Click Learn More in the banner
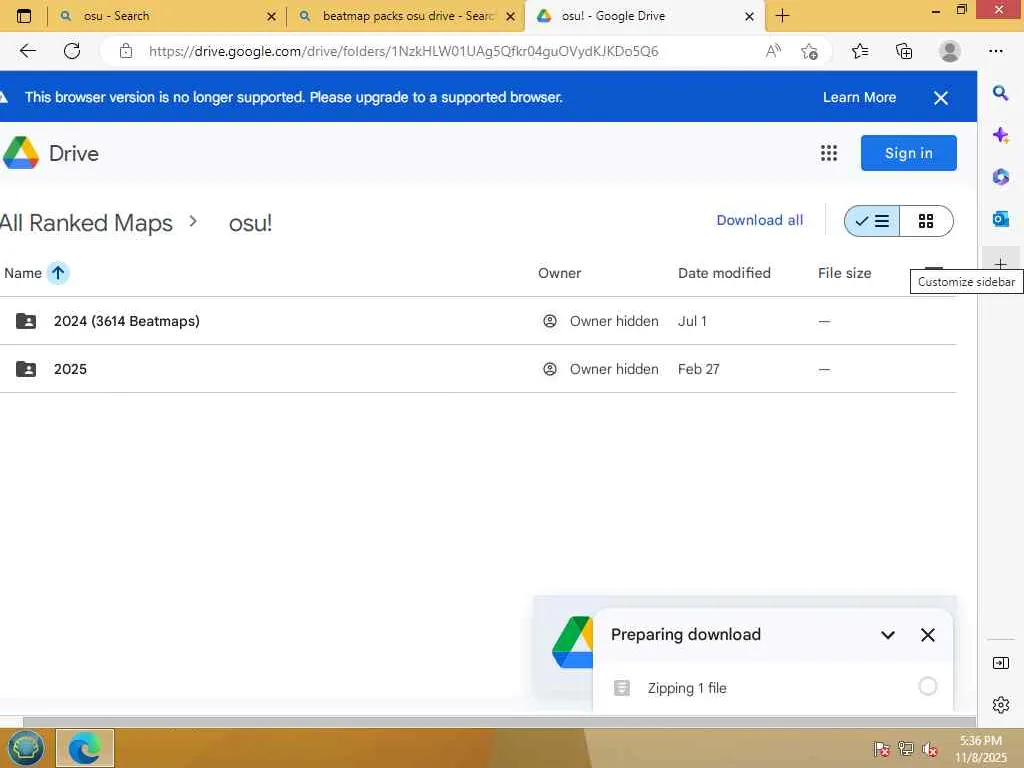 [x=859, y=97]
